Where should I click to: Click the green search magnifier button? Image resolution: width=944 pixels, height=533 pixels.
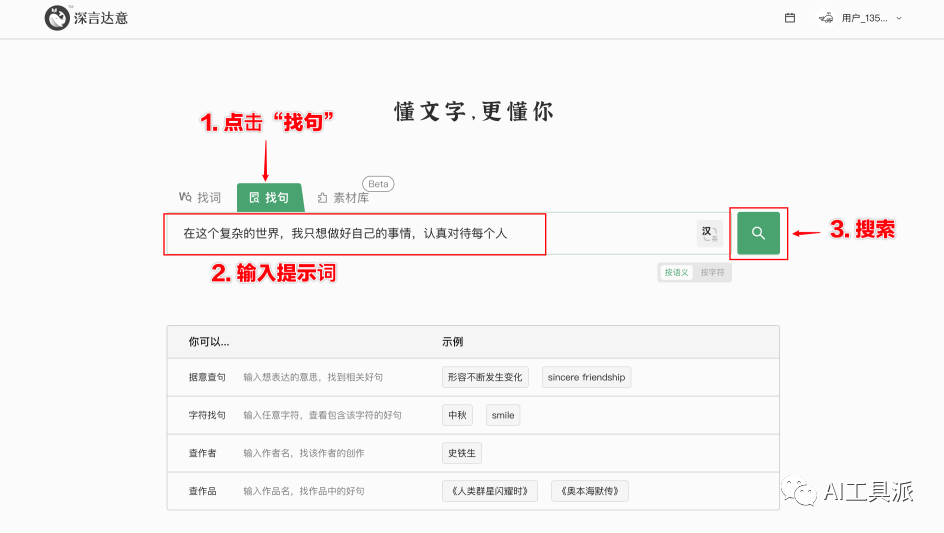759,233
